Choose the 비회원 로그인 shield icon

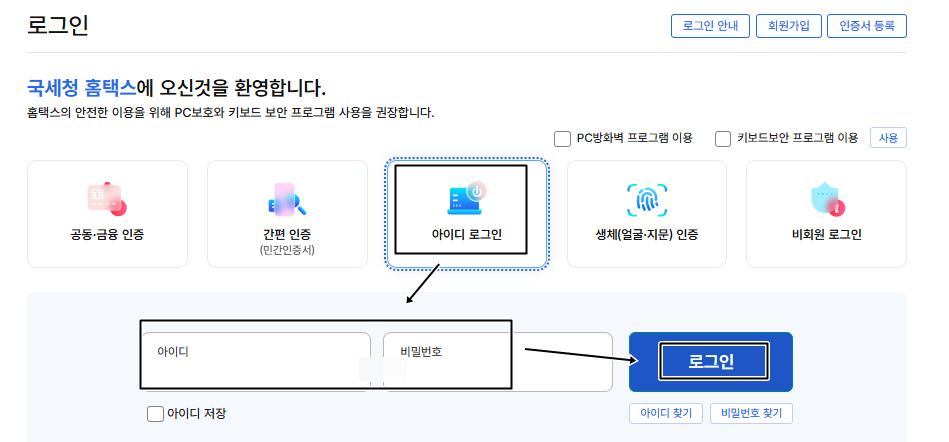pos(826,200)
